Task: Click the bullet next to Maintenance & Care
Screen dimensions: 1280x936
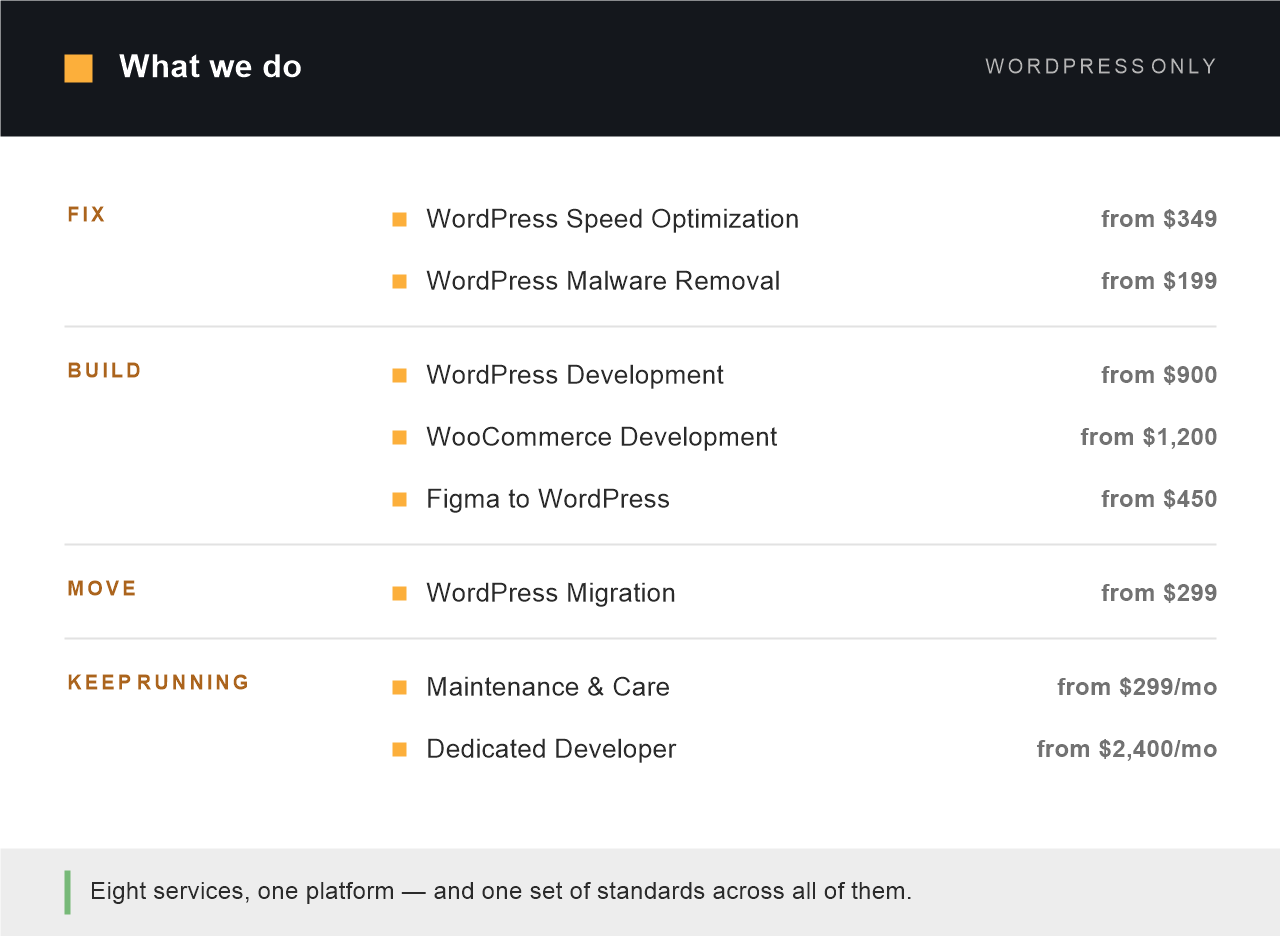Action: point(400,688)
